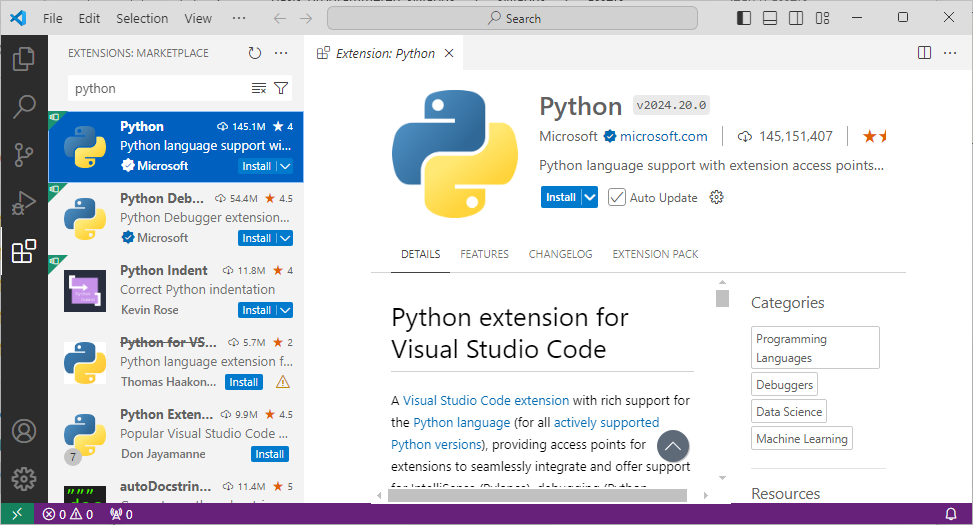The width and height of the screenshot is (973, 525).
Task: Click the horizontal scrollbar in details
Action: tap(537, 495)
